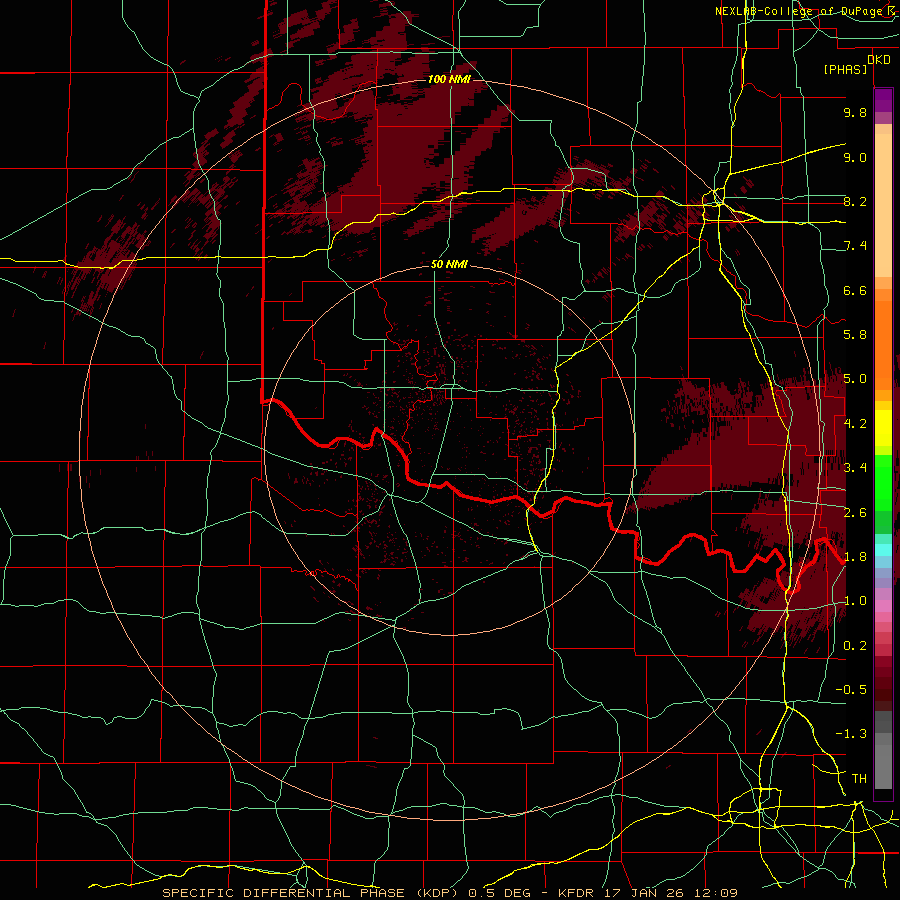Click the 0.2 value on the color scale

(x=855, y=646)
